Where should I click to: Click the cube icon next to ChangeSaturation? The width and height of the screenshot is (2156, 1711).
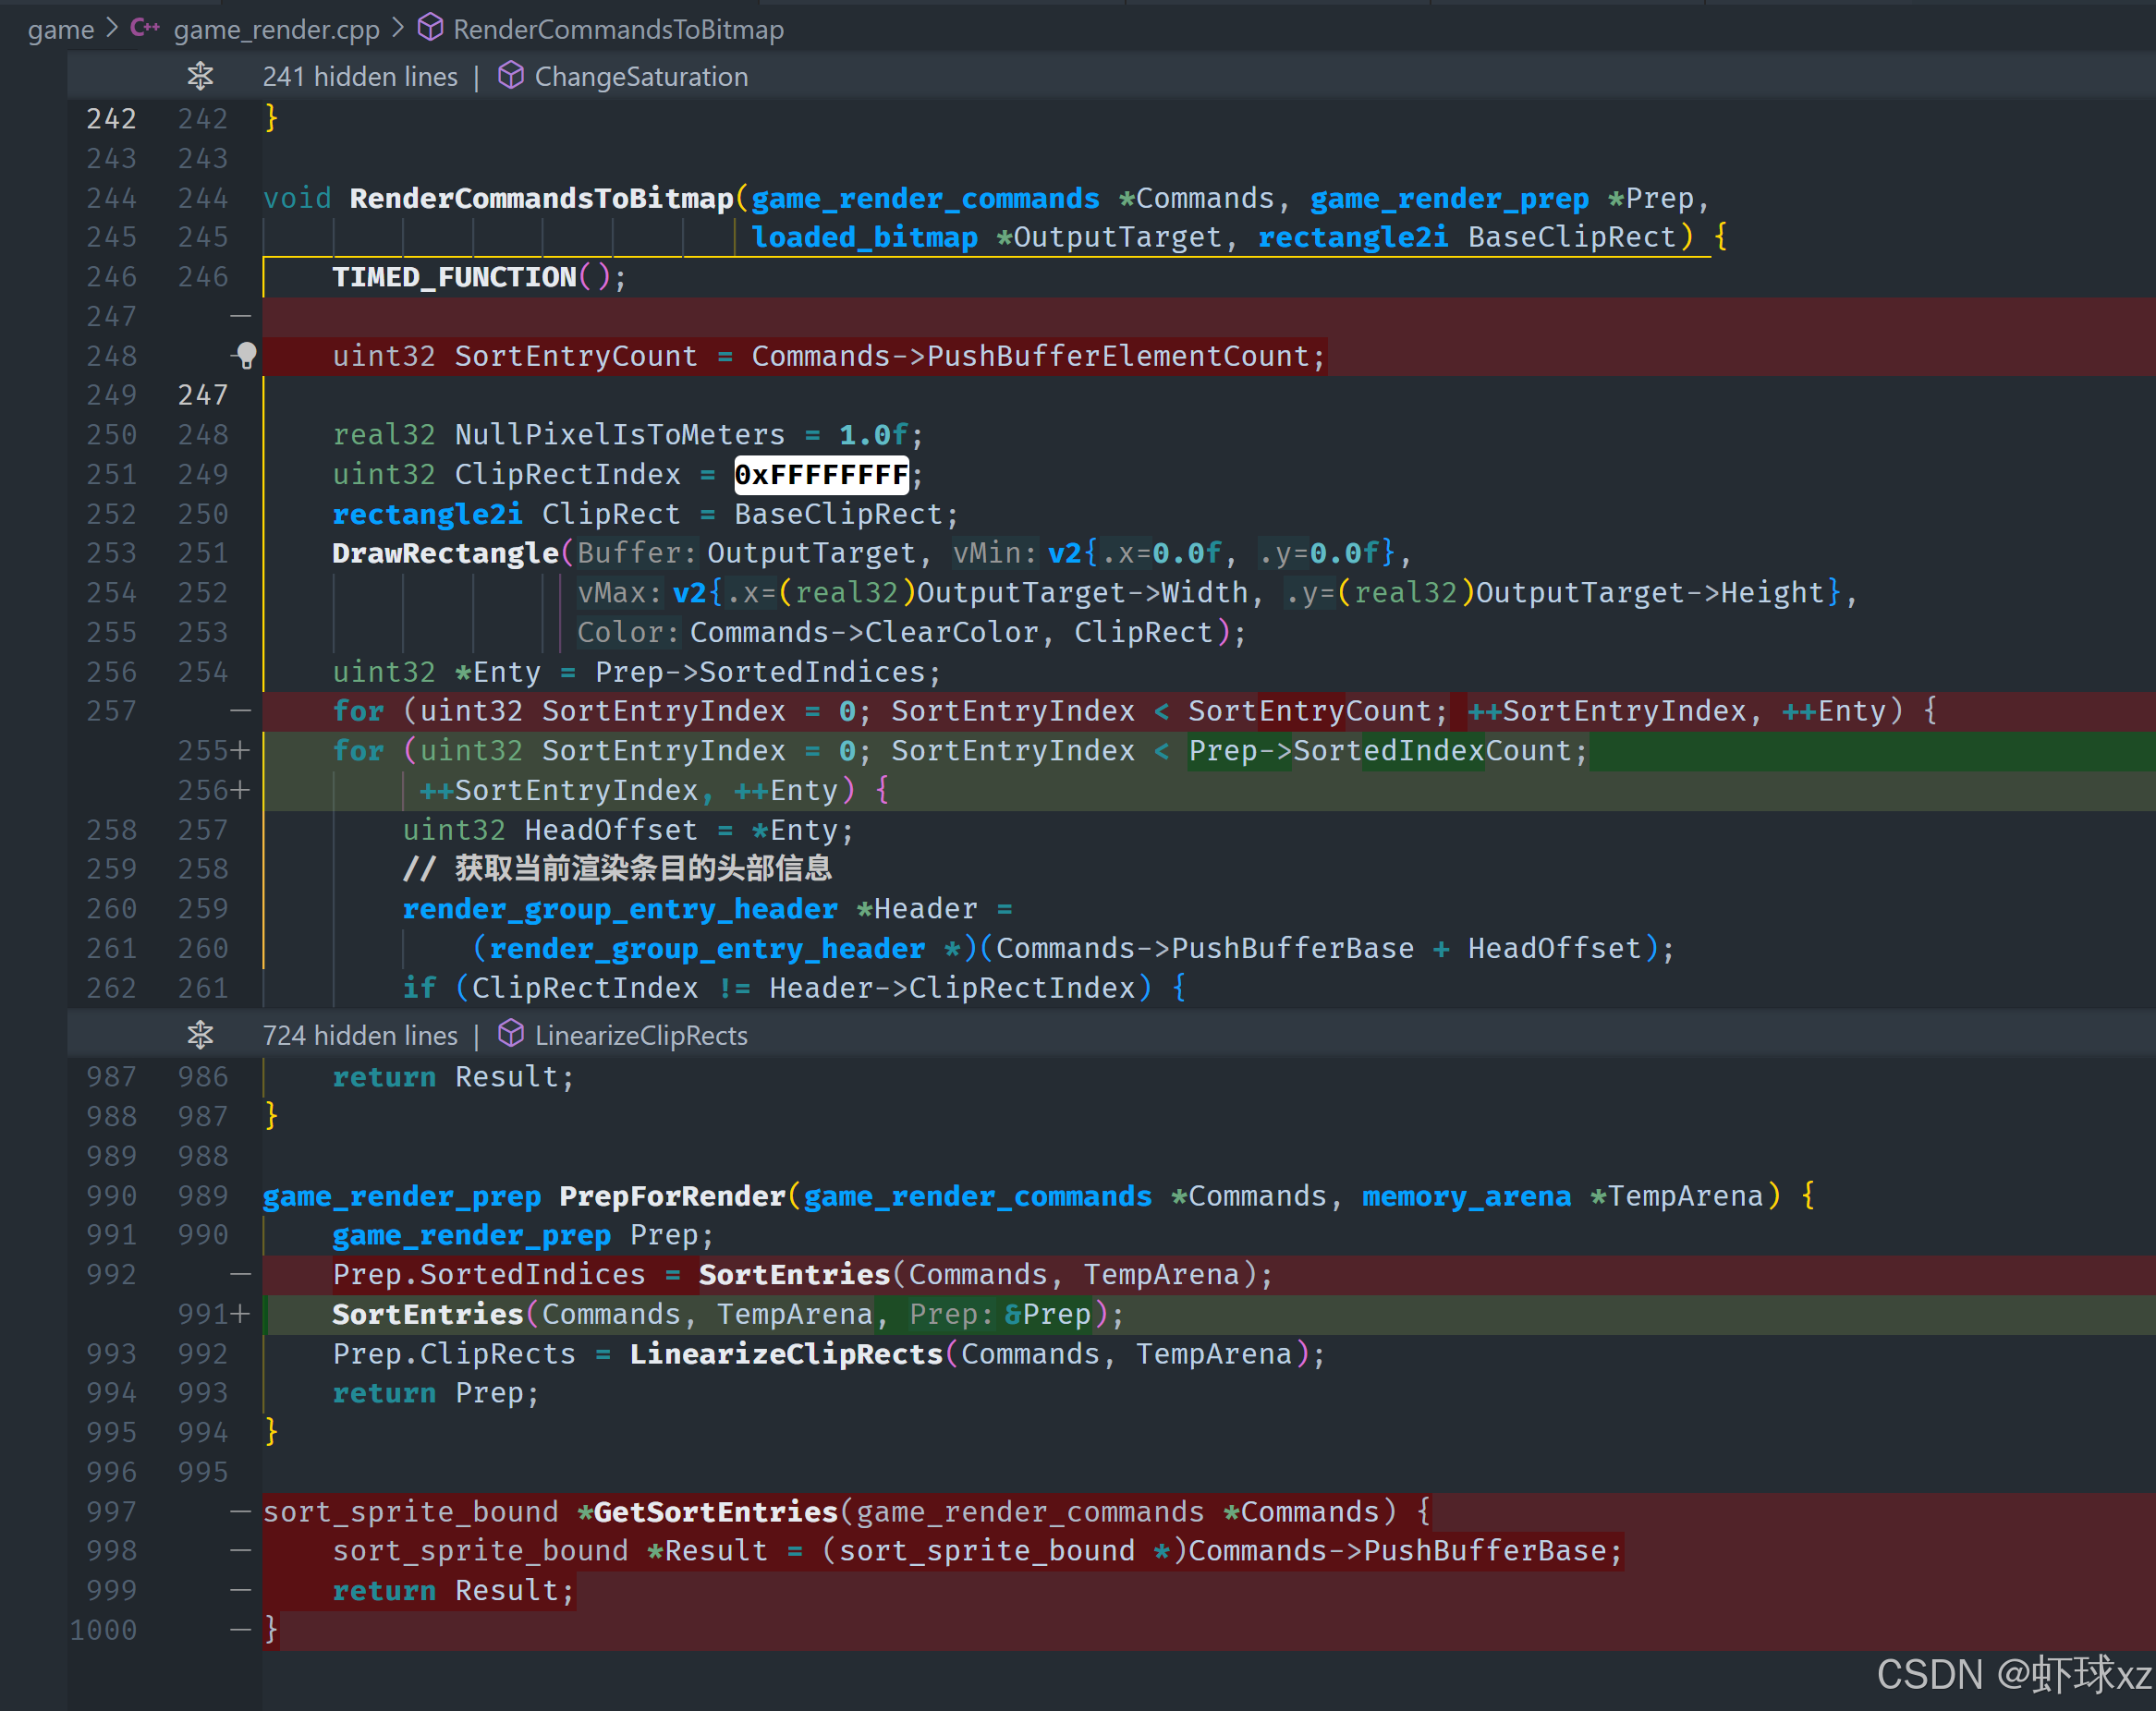(511, 76)
